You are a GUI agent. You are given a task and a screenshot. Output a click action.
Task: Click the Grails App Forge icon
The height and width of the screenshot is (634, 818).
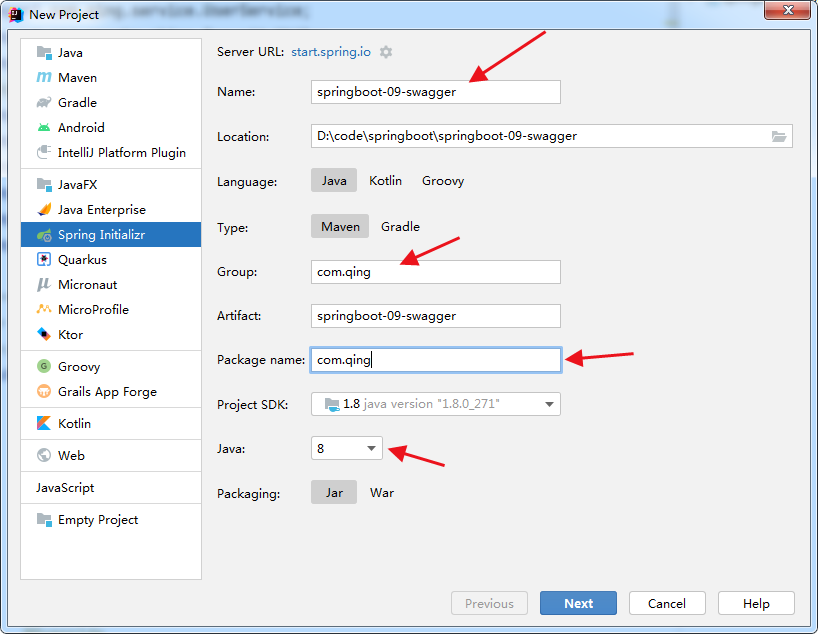coord(44,391)
